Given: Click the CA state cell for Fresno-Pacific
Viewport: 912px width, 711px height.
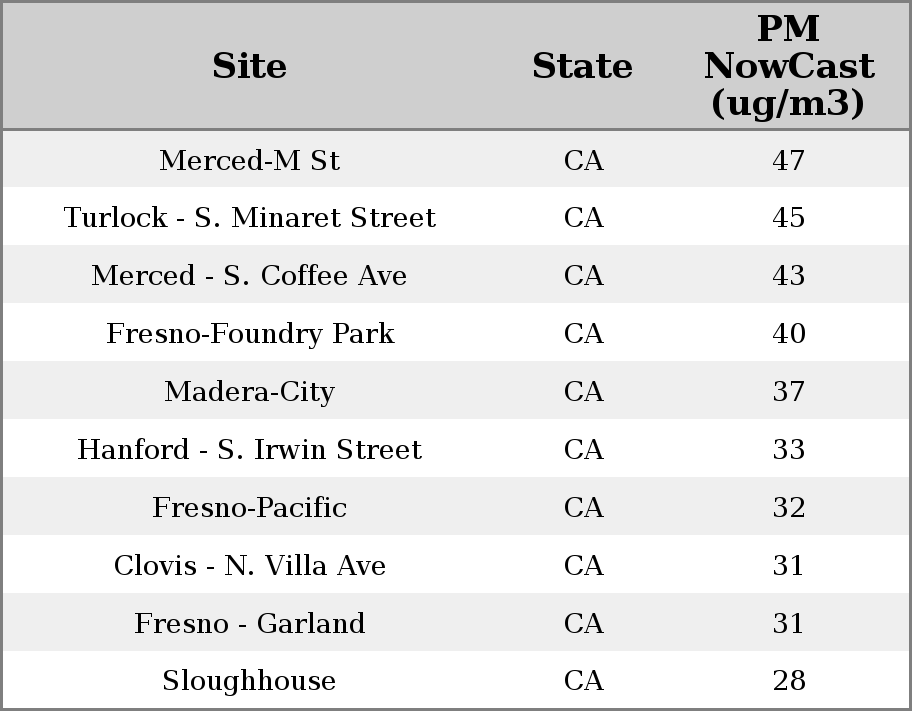Looking at the screenshot, I should (x=583, y=507).
